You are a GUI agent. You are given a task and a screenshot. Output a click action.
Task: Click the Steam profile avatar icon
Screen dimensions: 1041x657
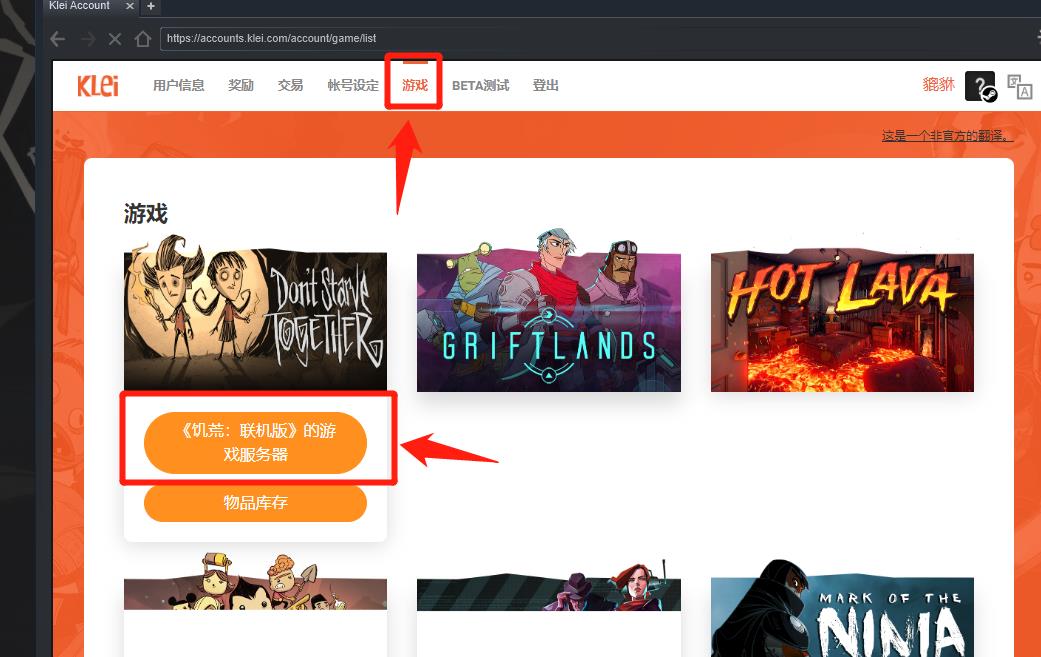[980, 86]
